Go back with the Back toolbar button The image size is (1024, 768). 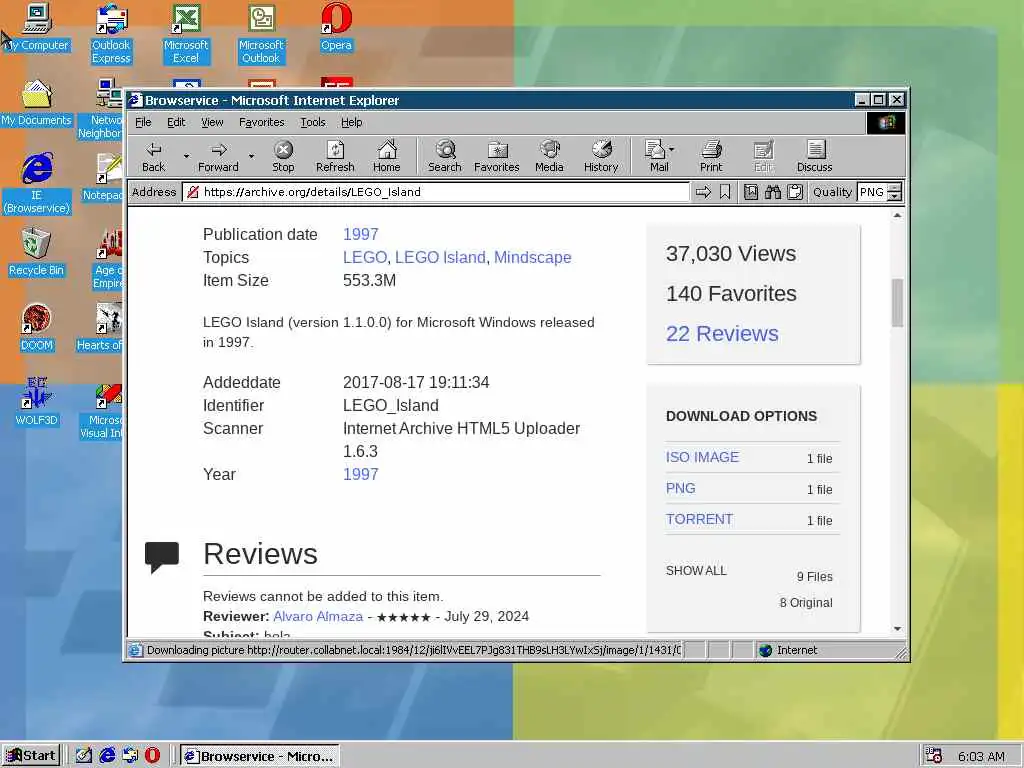point(153,157)
